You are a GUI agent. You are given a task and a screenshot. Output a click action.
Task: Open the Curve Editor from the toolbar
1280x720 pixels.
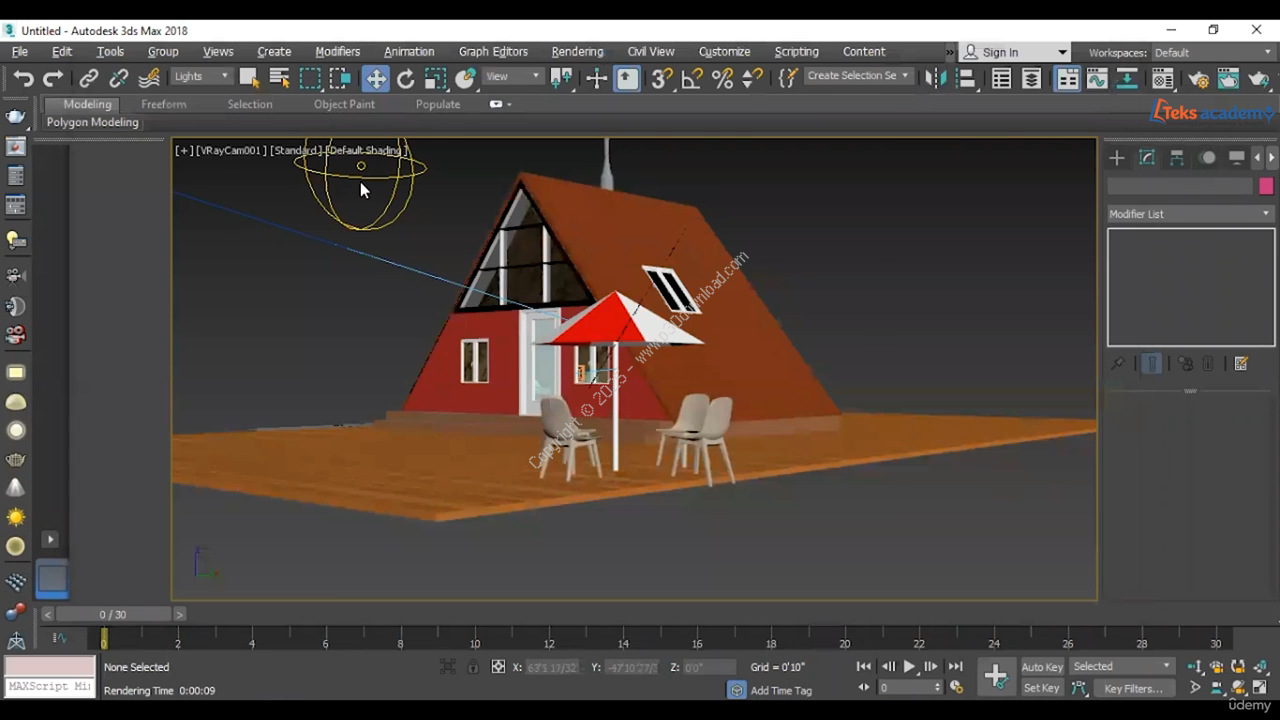[x=1097, y=78]
